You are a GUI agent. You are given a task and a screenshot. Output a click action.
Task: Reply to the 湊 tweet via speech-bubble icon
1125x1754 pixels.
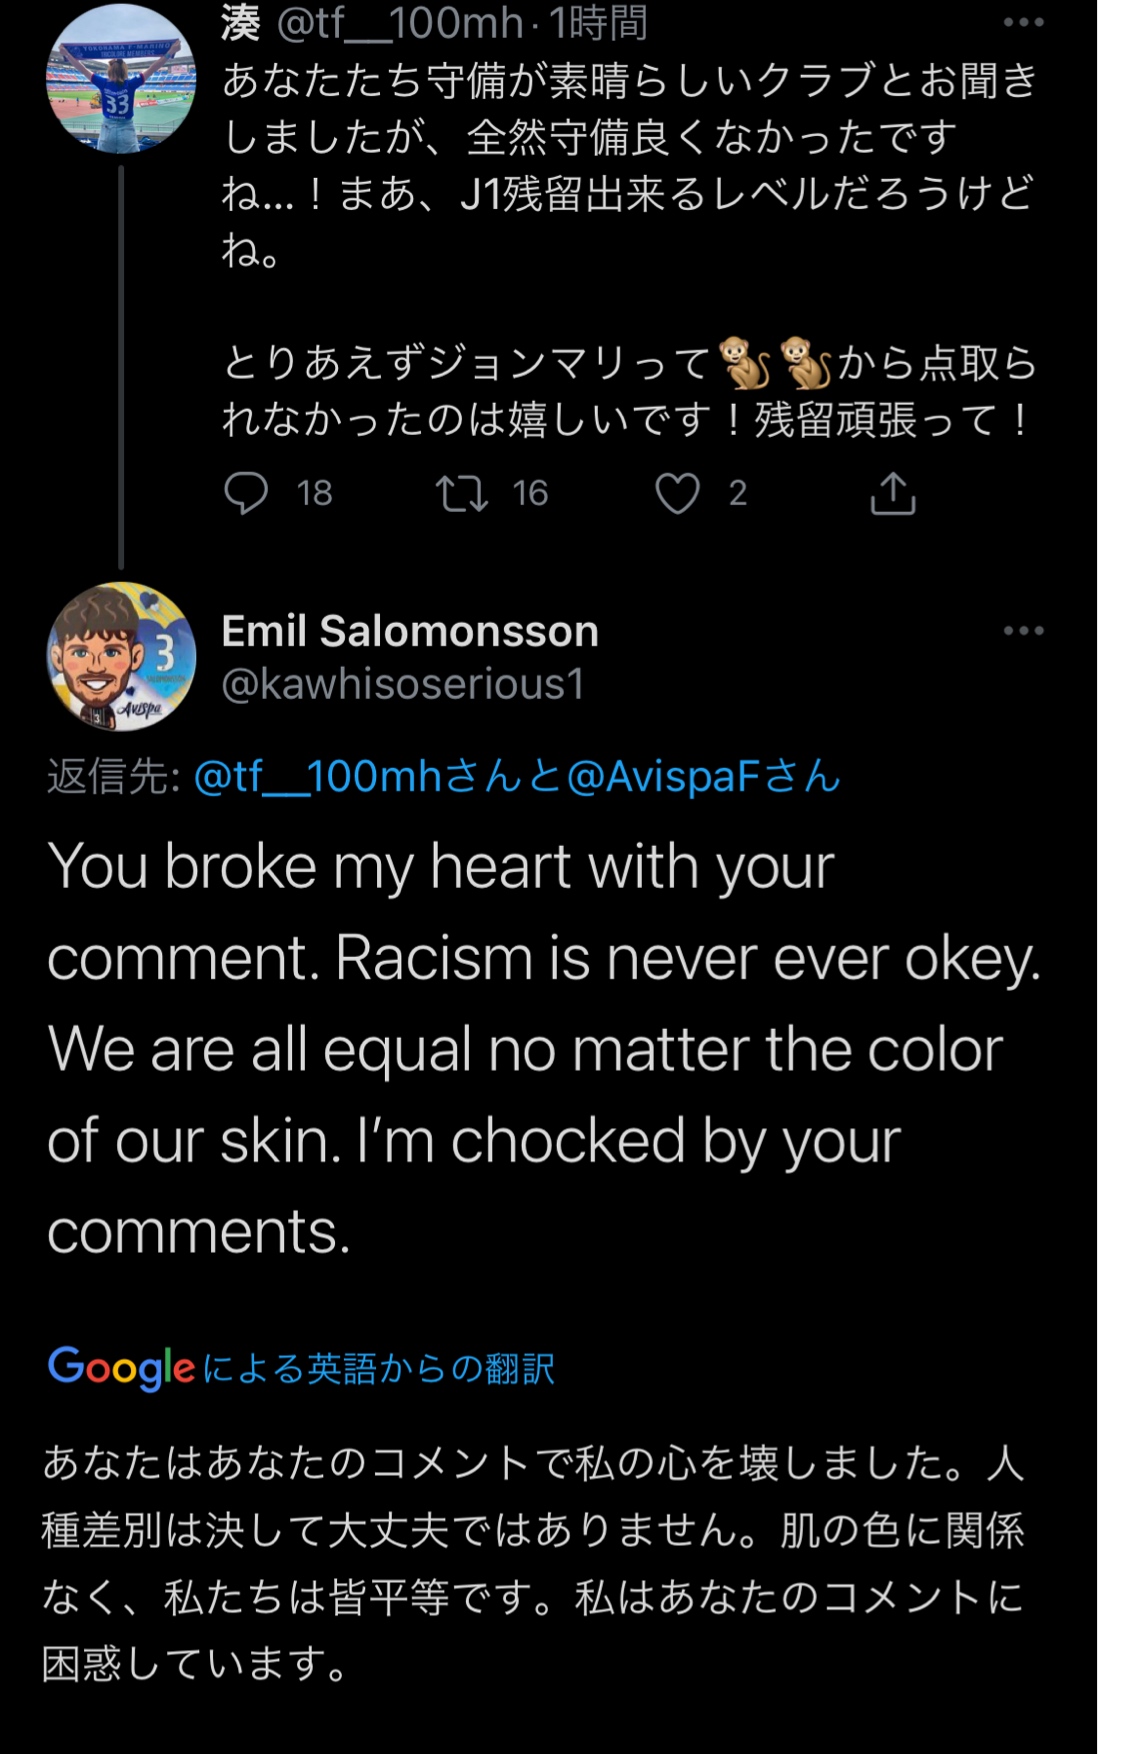pyautogui.click(x=246, y=493)
